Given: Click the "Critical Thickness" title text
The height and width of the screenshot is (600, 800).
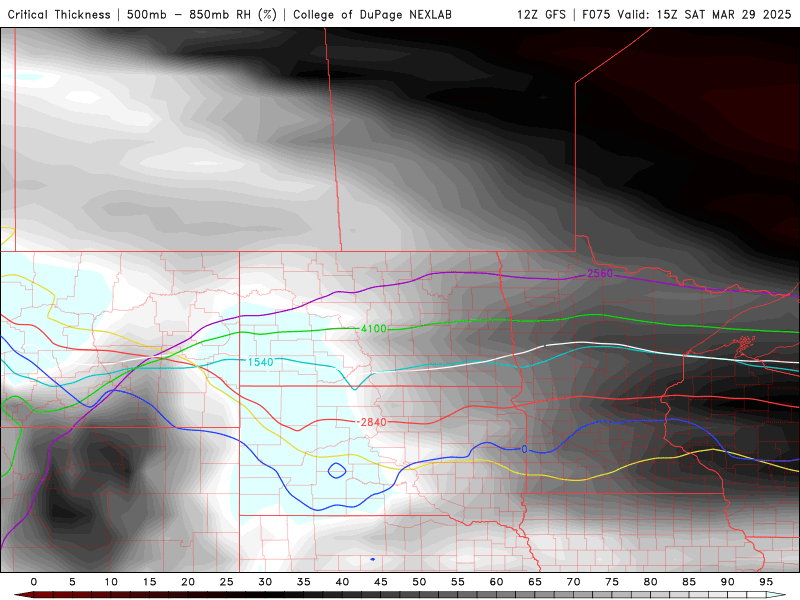Looking at the screenshot, I should pos(59,14).
